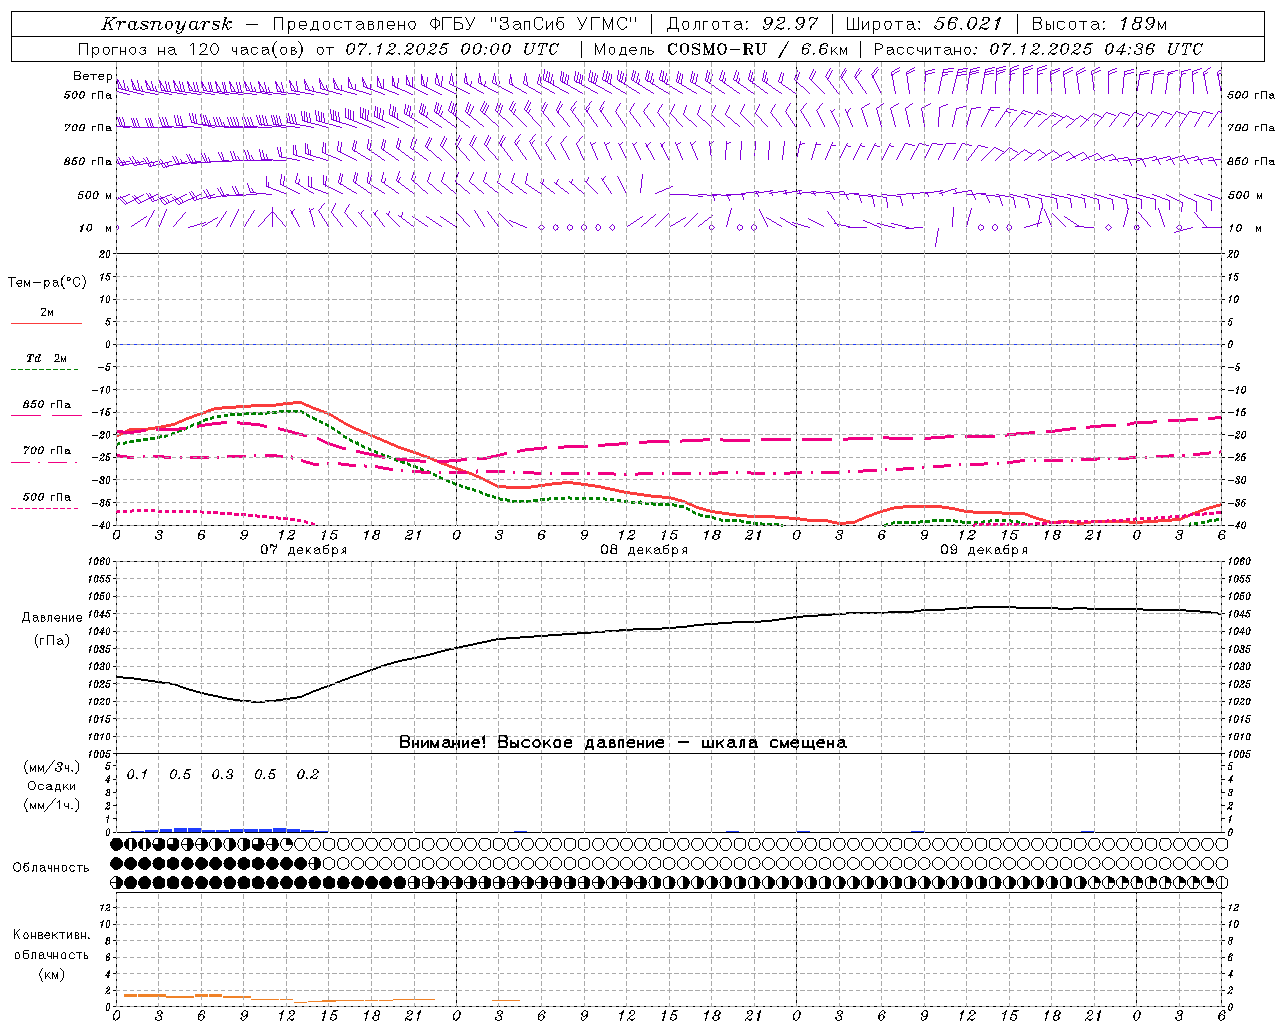Image resolution: width=1280 pixels, height=1024 pixels.
Task: Click the Ветер wind section label
Action: tap(92, 76)
